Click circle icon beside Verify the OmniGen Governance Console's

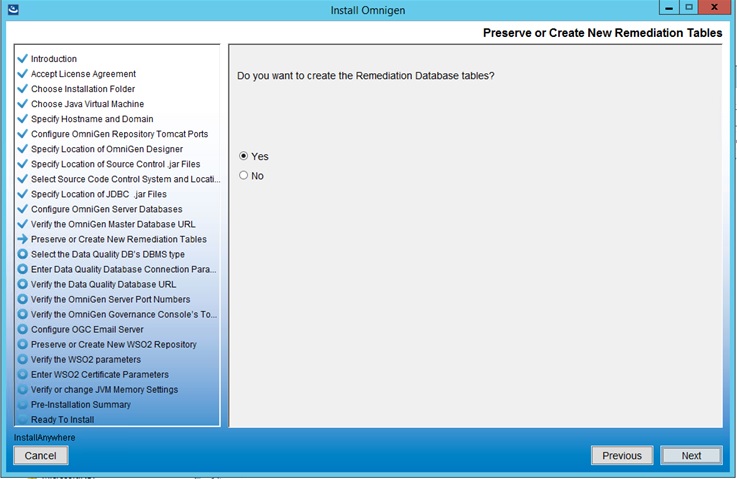pos(23,314)
